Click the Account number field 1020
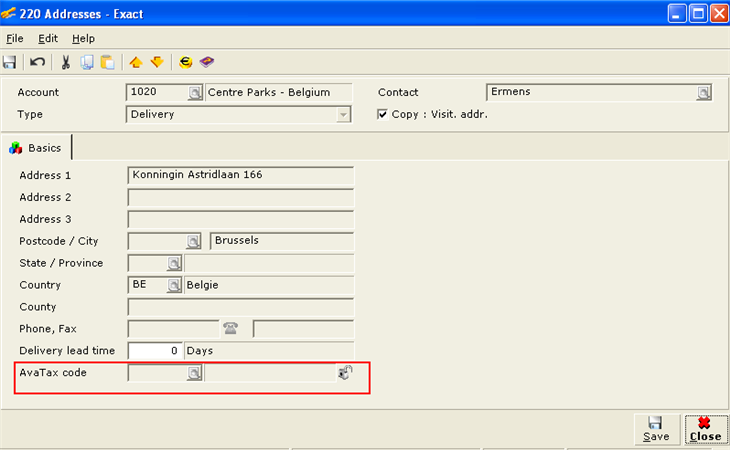 pos(158,92)
